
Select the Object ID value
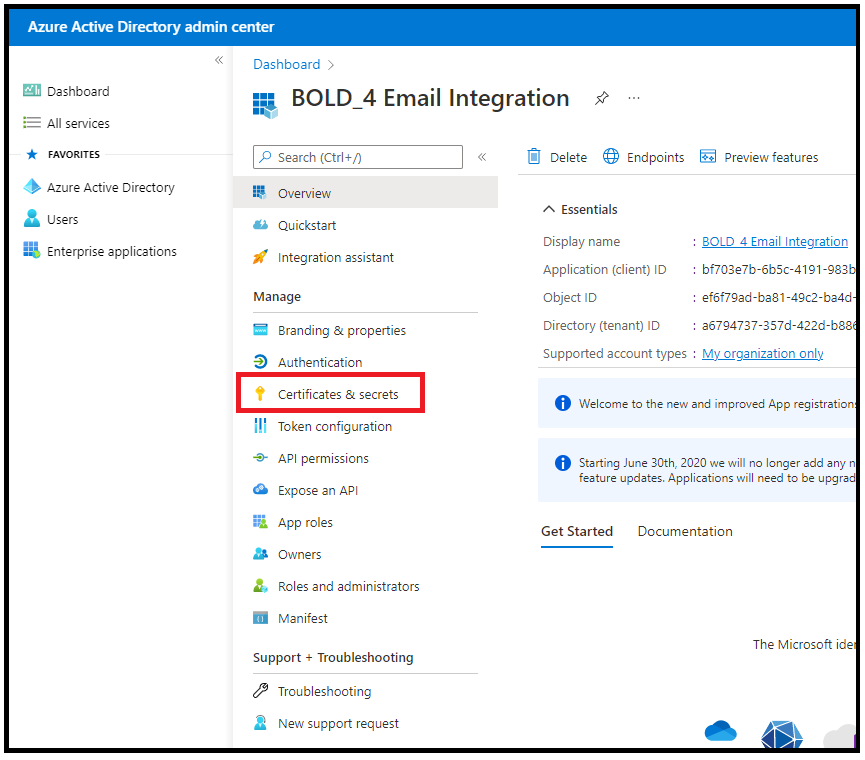click(778, 297)
